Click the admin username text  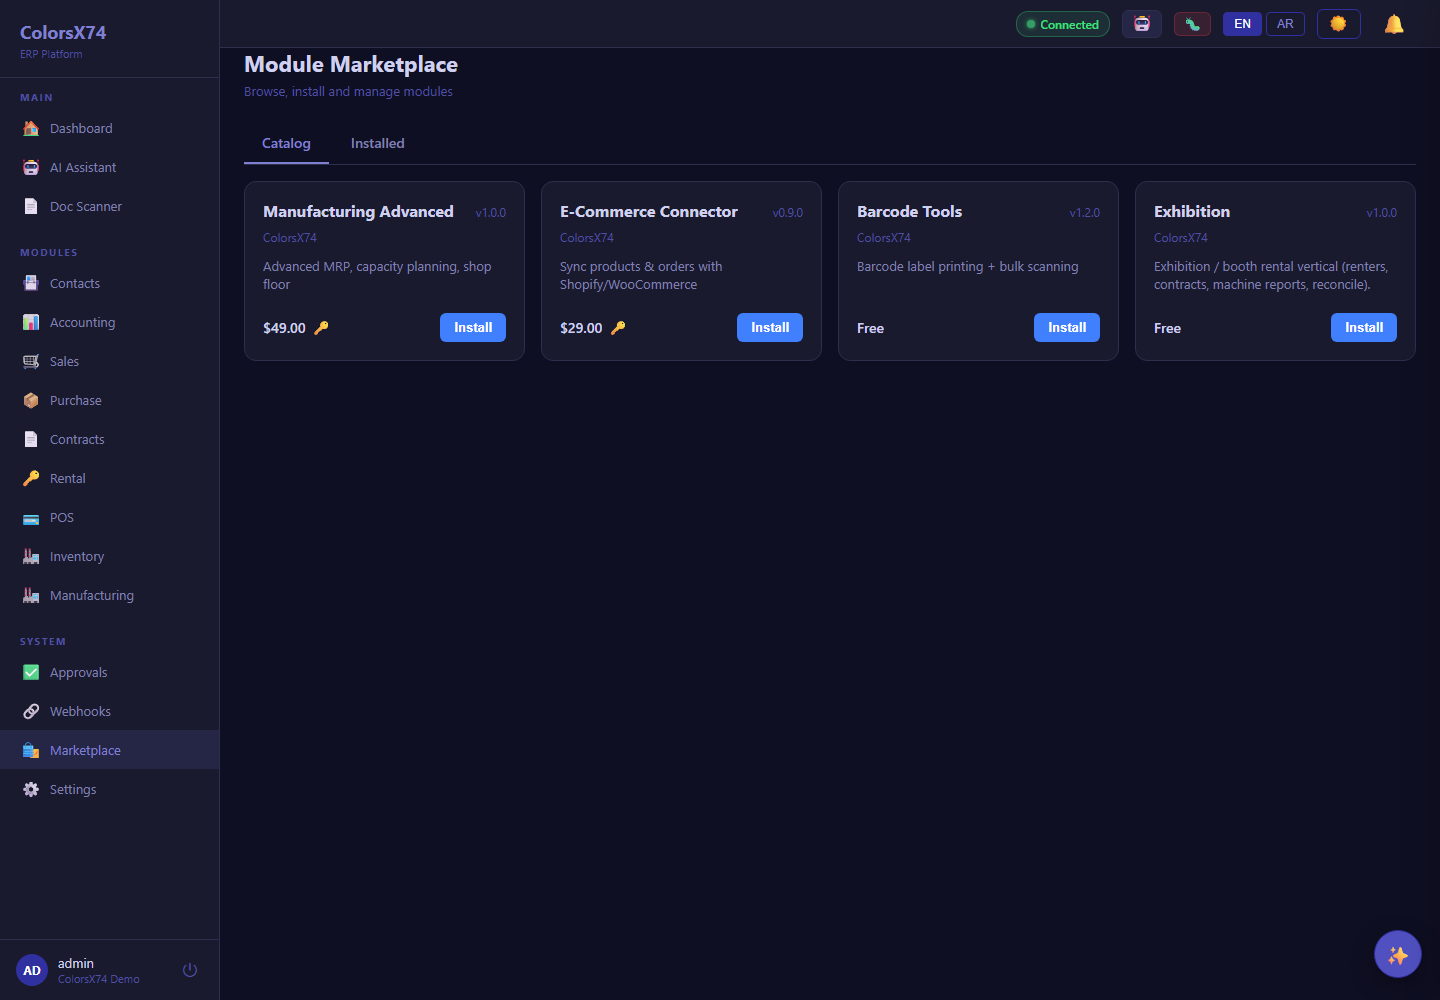point(76,964)
